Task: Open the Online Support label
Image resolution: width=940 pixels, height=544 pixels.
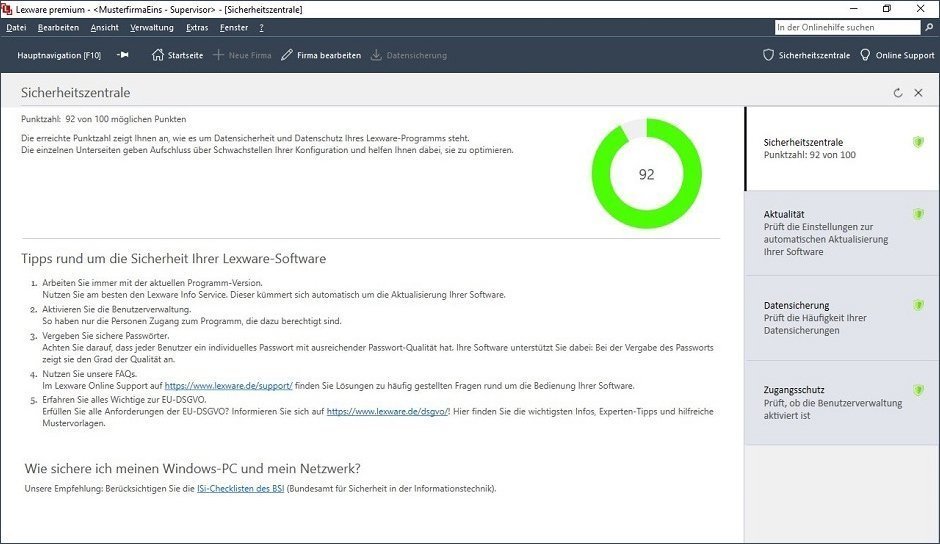Action: click(x=905, y=55)
